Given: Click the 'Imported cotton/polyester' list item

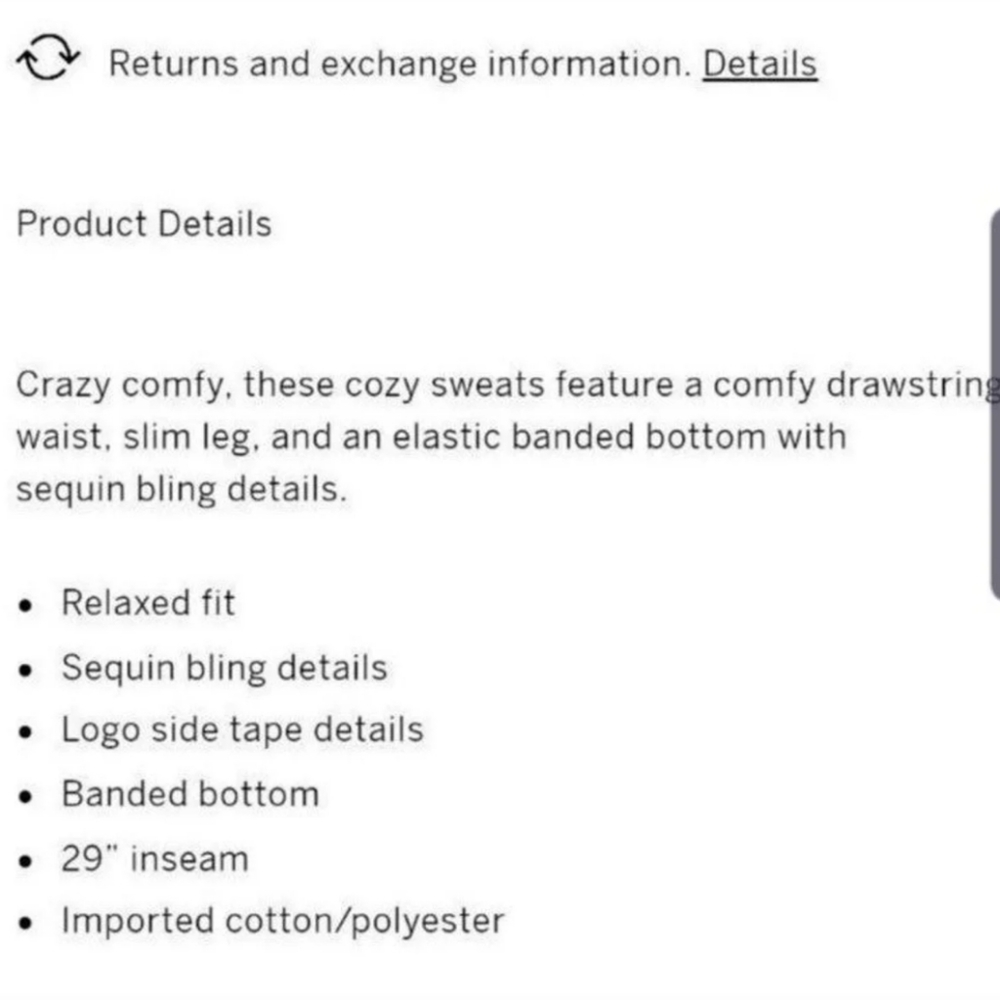Looking at the screenshot, I should click(283, 921).
